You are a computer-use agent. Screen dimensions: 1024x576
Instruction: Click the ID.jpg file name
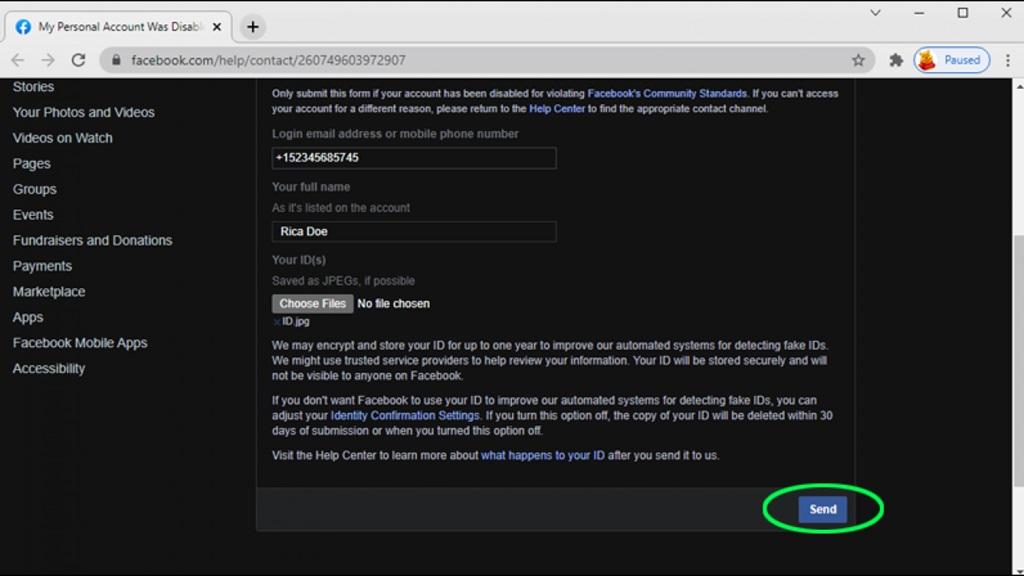[x=296, y=321]
